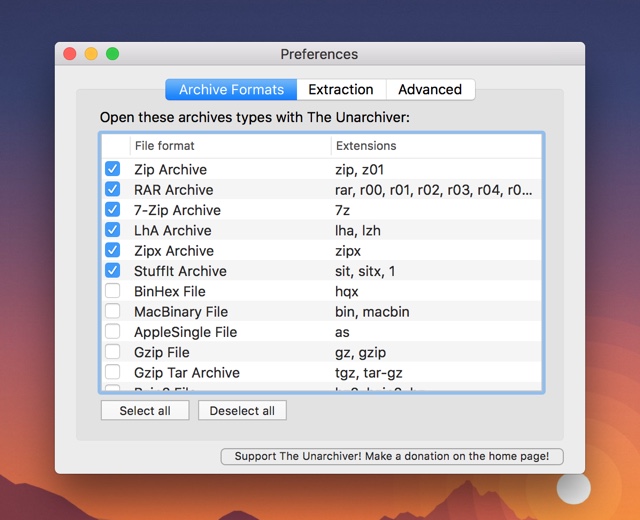
Task: Enable the Gzip Tar Archive checkbox
Action: click(112, 372)
